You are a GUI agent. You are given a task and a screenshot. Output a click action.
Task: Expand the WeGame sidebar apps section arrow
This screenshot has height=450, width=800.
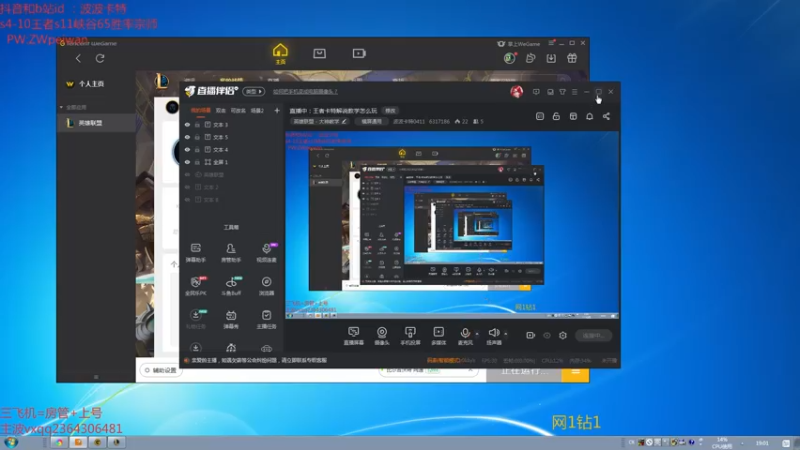(61, 107)
